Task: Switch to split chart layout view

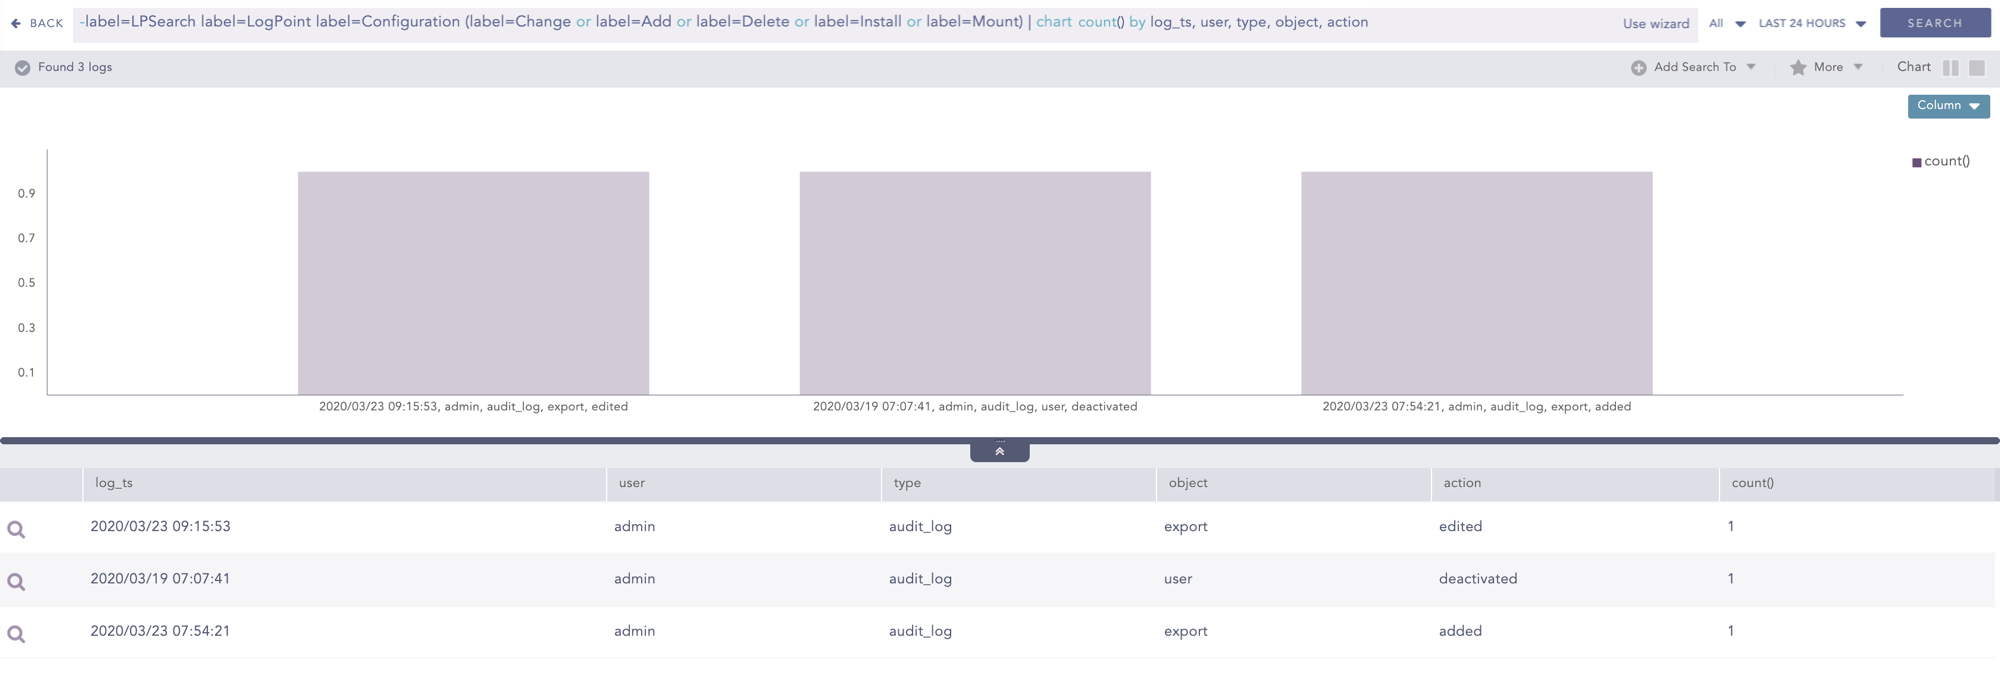Action: pos(1950,68)
